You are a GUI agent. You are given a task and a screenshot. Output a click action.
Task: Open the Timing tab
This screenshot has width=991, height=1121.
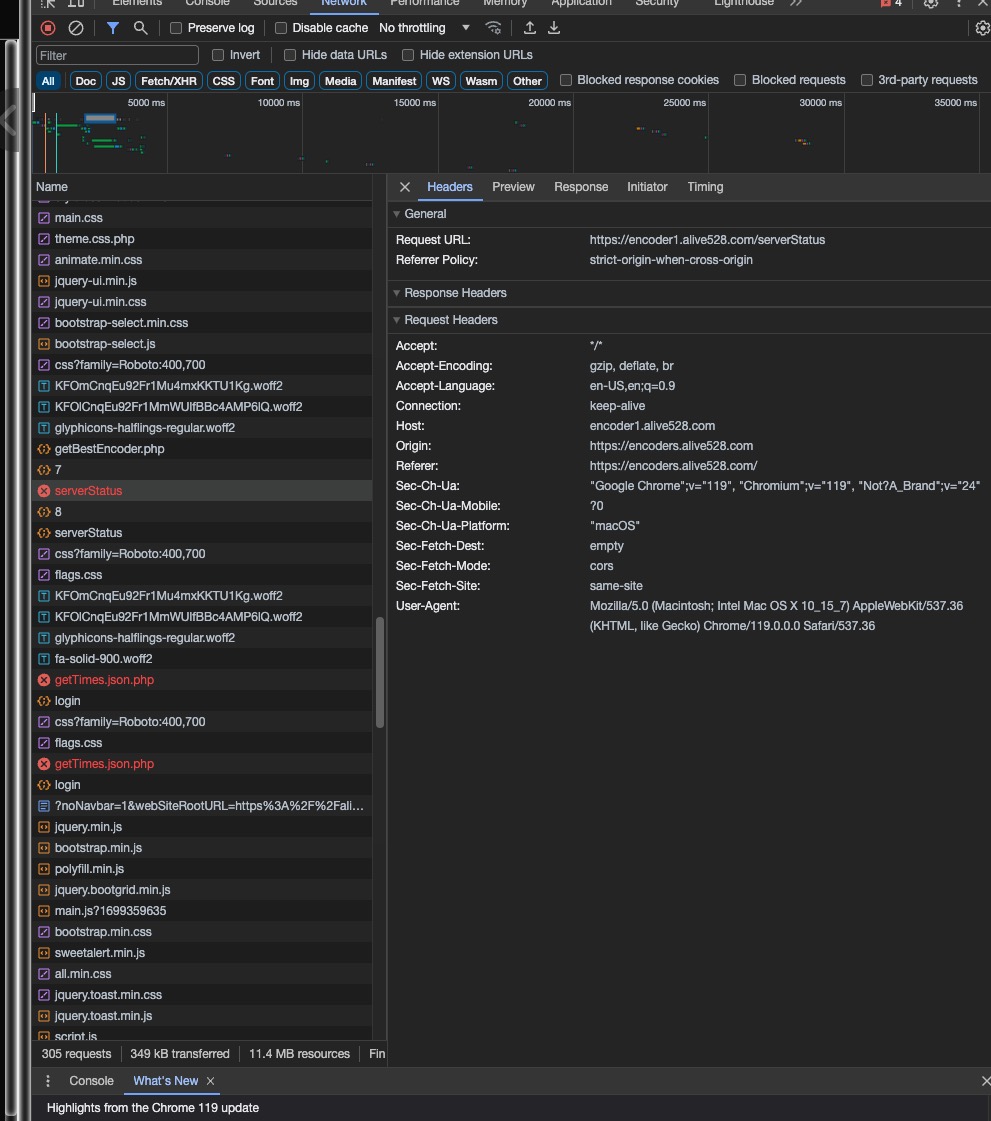coord(705,187)
